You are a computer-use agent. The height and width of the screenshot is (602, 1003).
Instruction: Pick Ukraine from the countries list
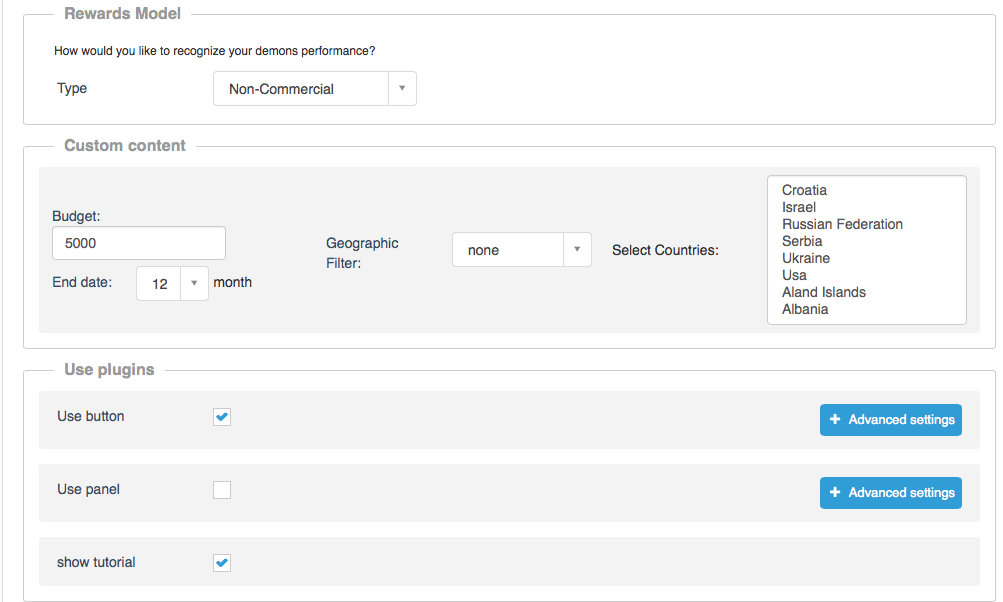click(x=806, y=258)
